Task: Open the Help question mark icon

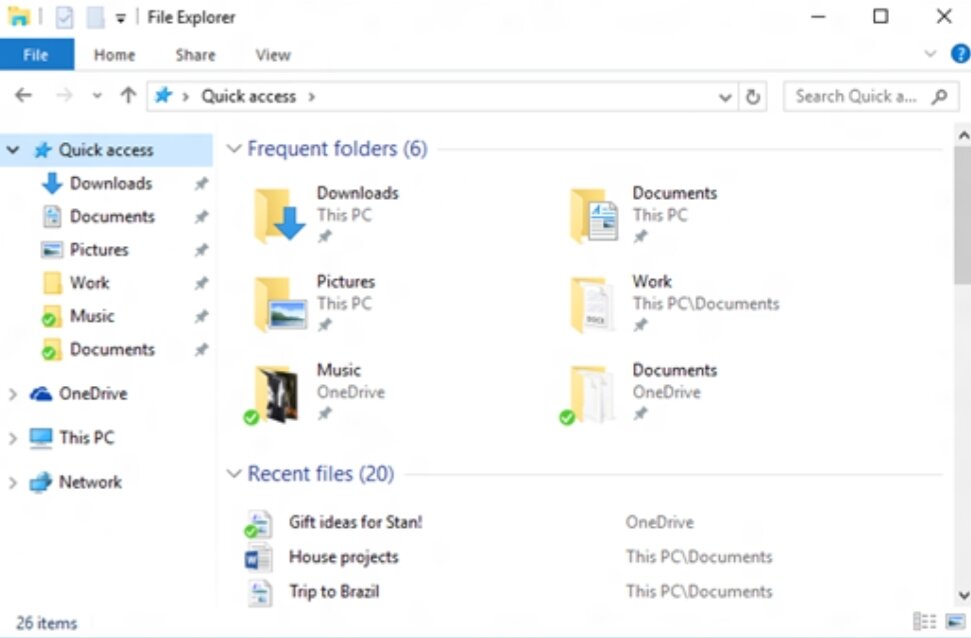Action: pos(960,54)
